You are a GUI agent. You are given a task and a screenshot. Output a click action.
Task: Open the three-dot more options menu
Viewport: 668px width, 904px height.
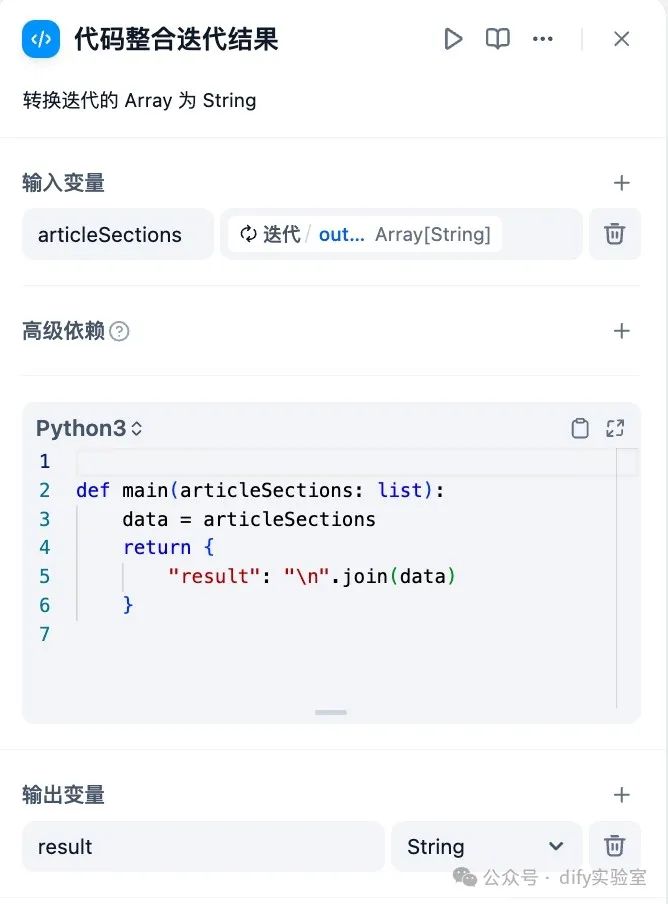click(x=543, y=39)
